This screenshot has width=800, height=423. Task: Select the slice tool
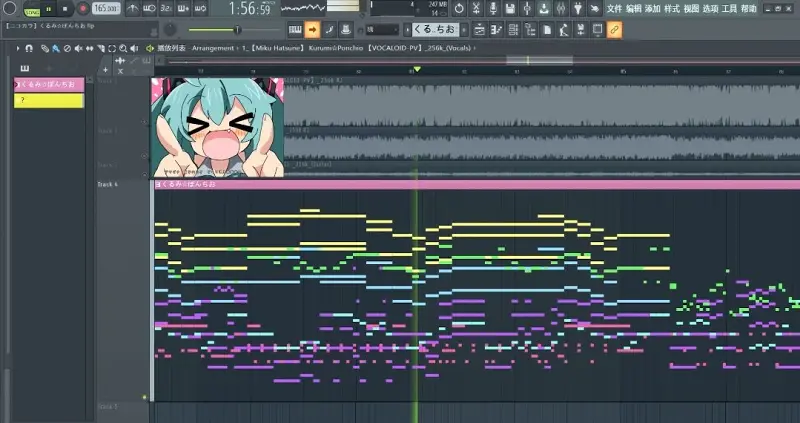pyautogui.click(x=101, y=48)
